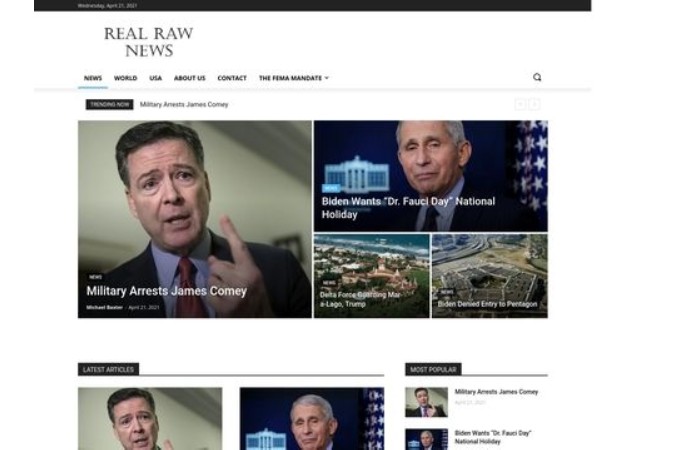Open featured headline Military Arrests James Comey
The image size is (700, 450).
(x=167, y=291)
